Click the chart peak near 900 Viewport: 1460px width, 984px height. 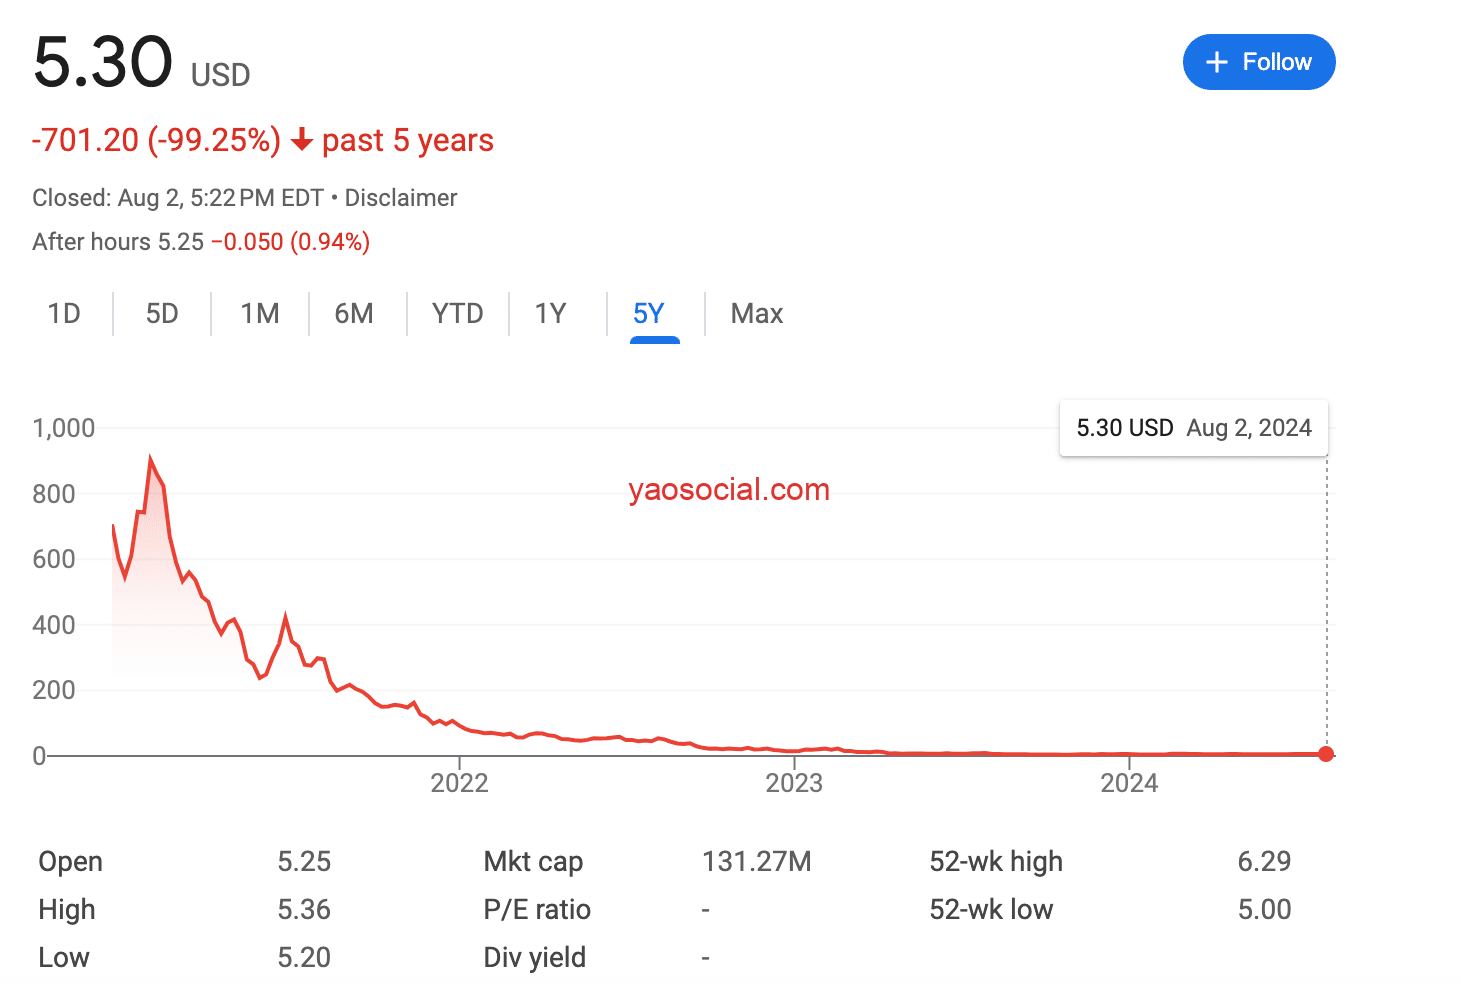tap(151, 461)
